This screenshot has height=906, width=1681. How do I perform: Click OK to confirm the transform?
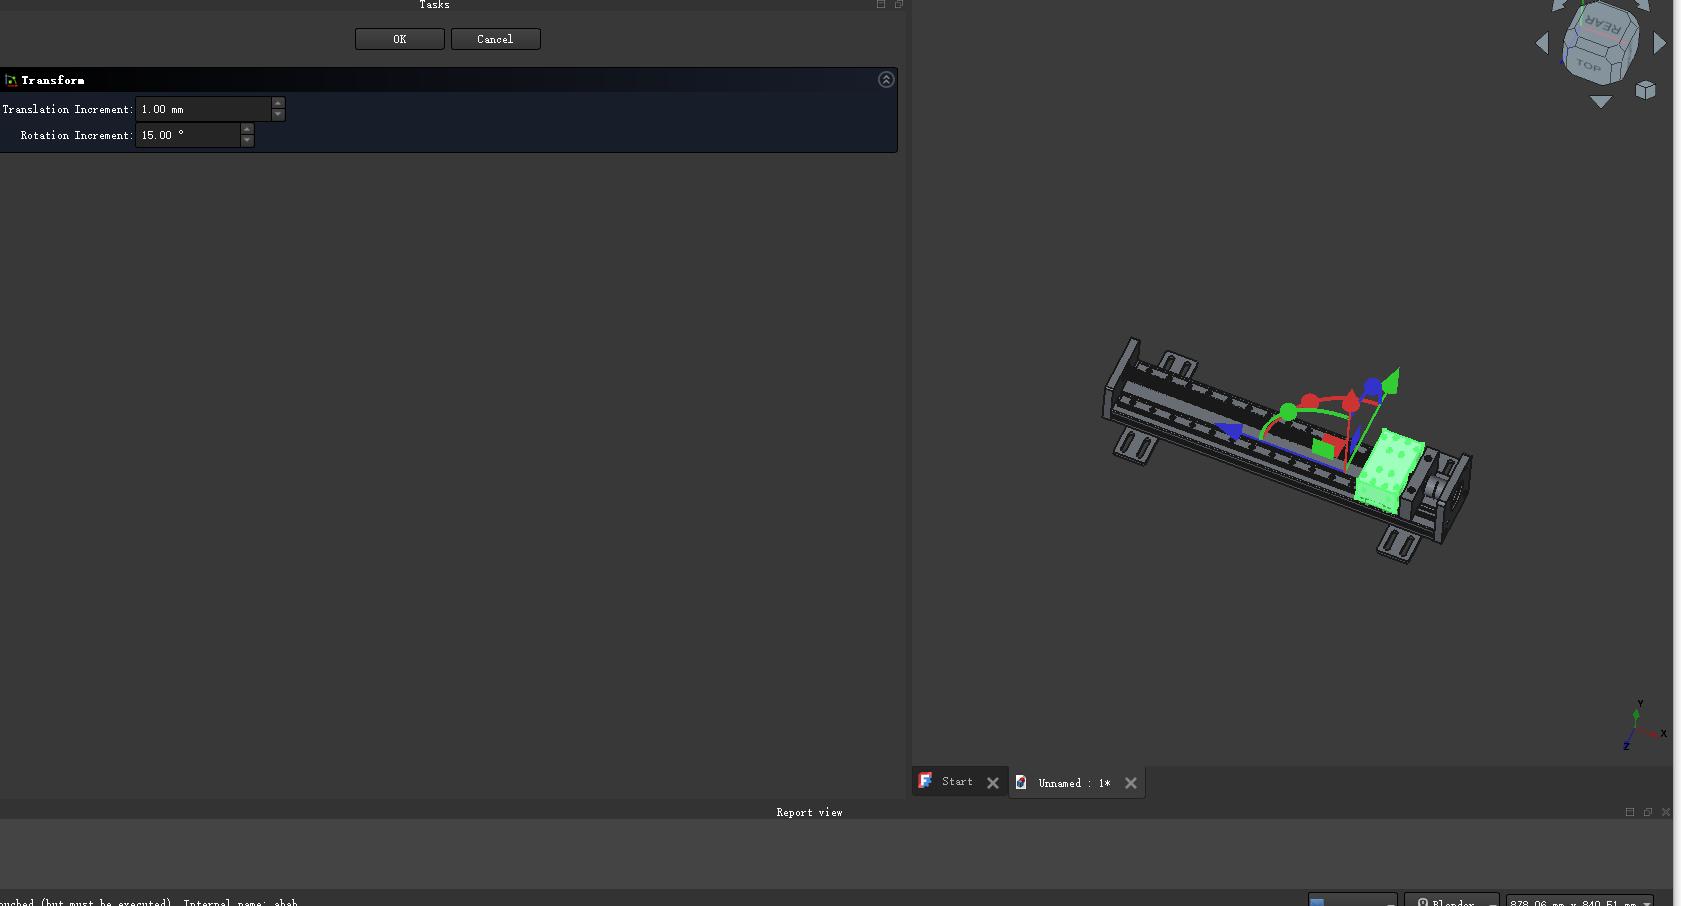[x=399, y=39]
